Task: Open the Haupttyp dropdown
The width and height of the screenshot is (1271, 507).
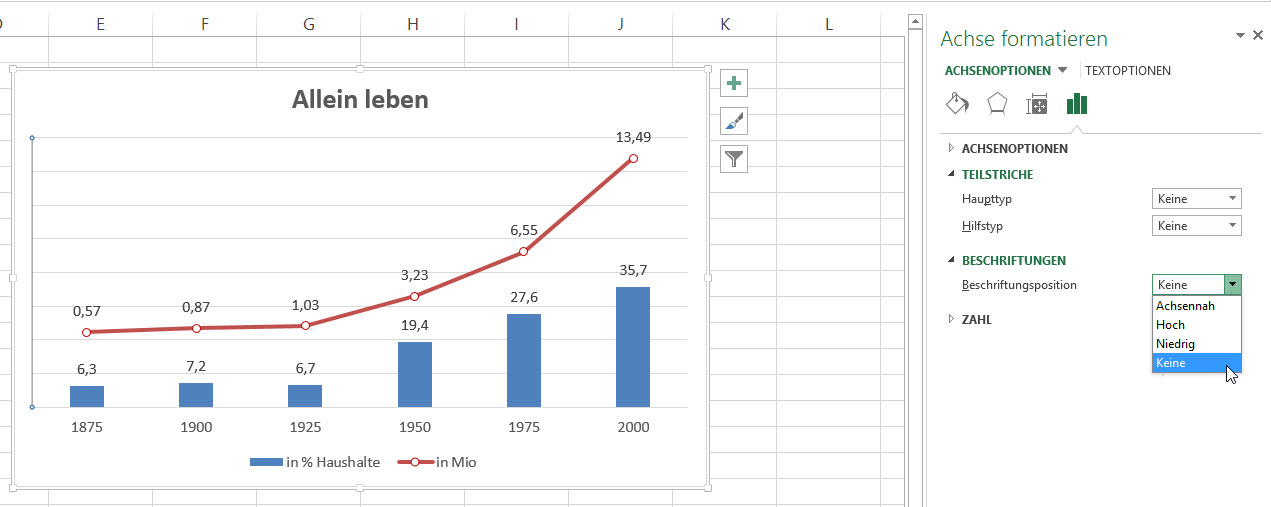Action: point(1196,199)
